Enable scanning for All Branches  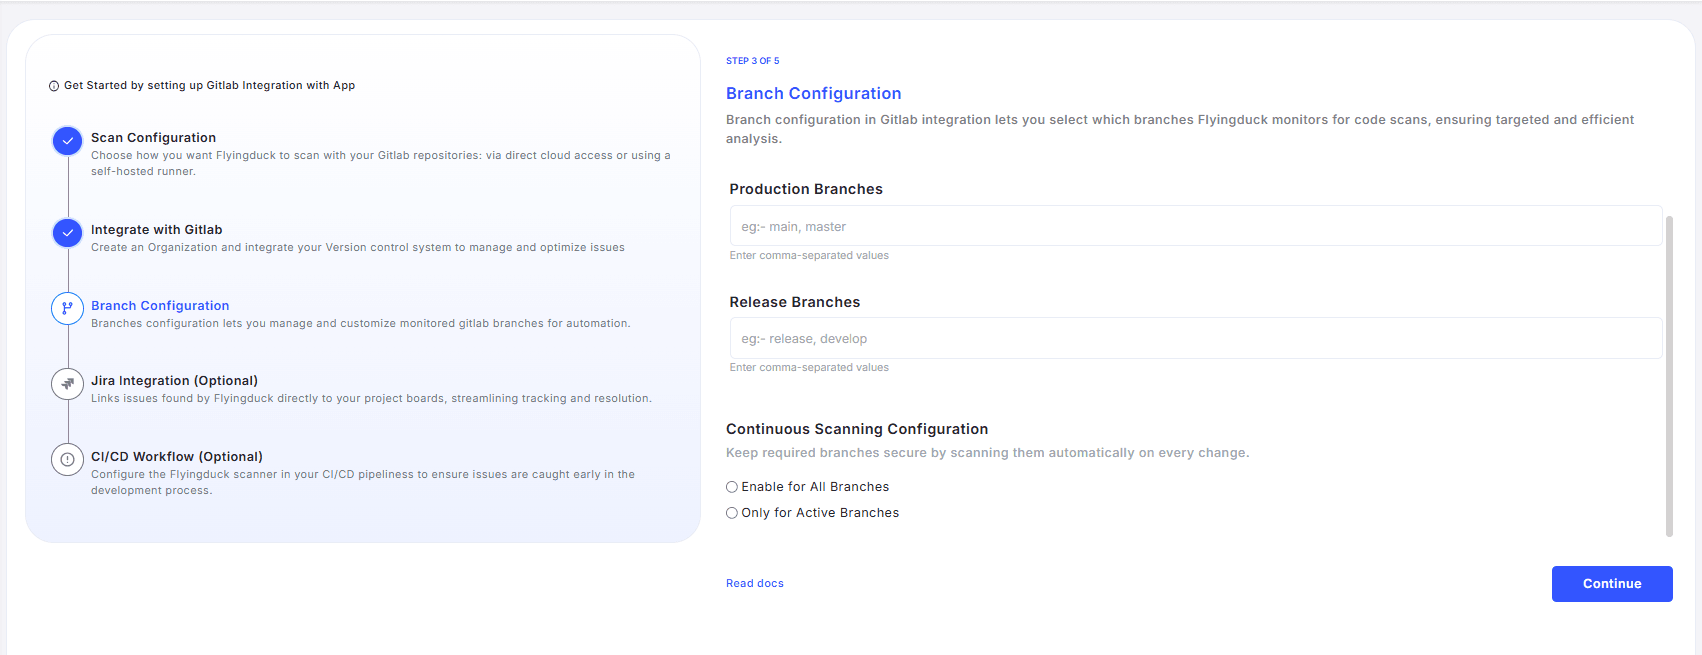(732, 487)
